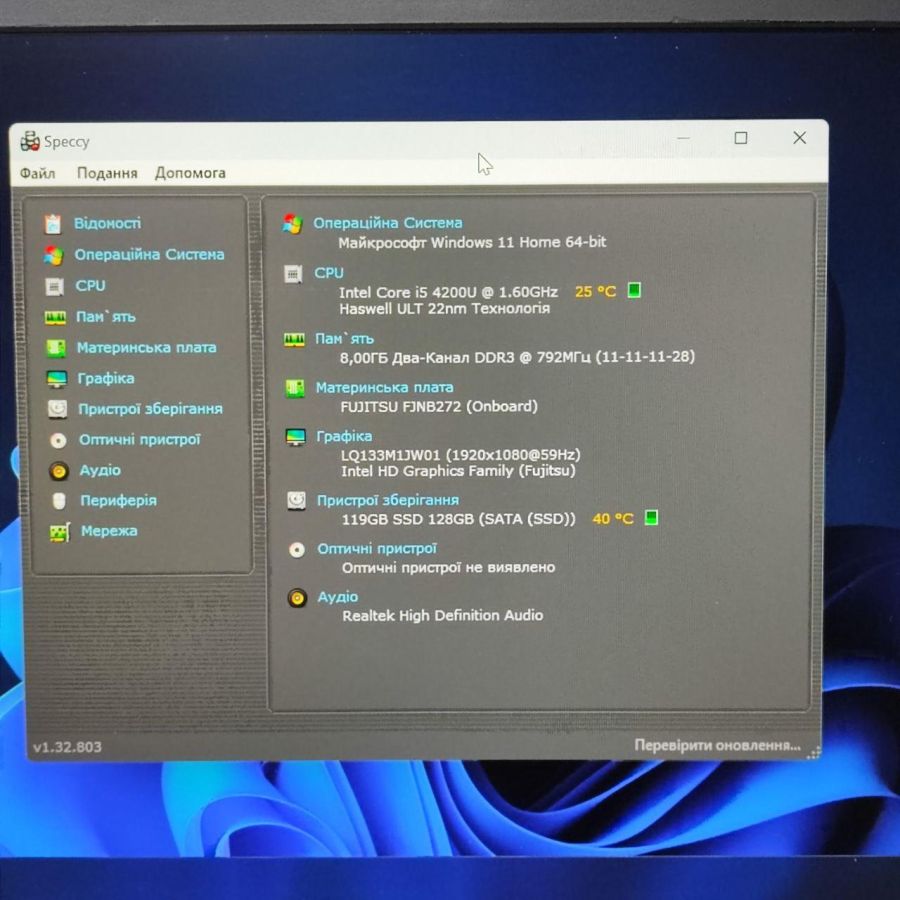
Task: Click the Speccy app icon in title bar
Action: pos(29,141)
